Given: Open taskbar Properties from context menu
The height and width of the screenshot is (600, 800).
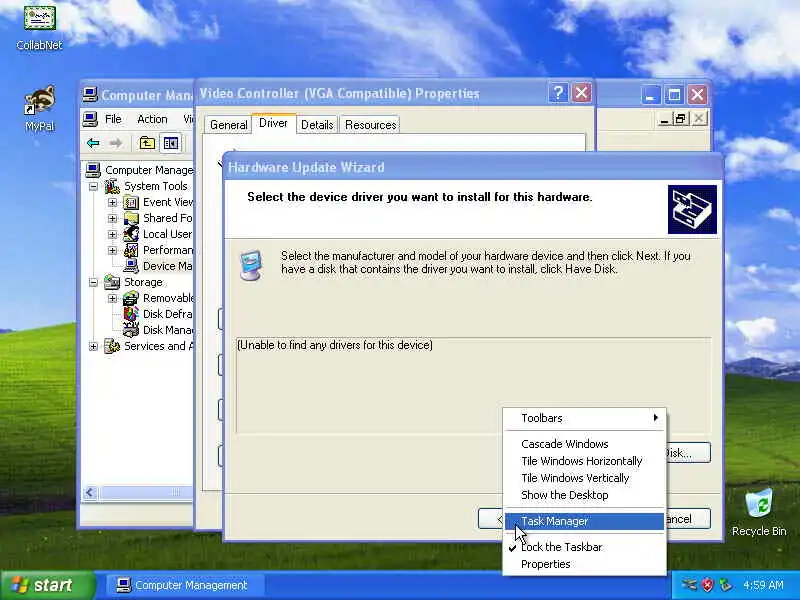Looking at the screenshot, I should (585, 564).
